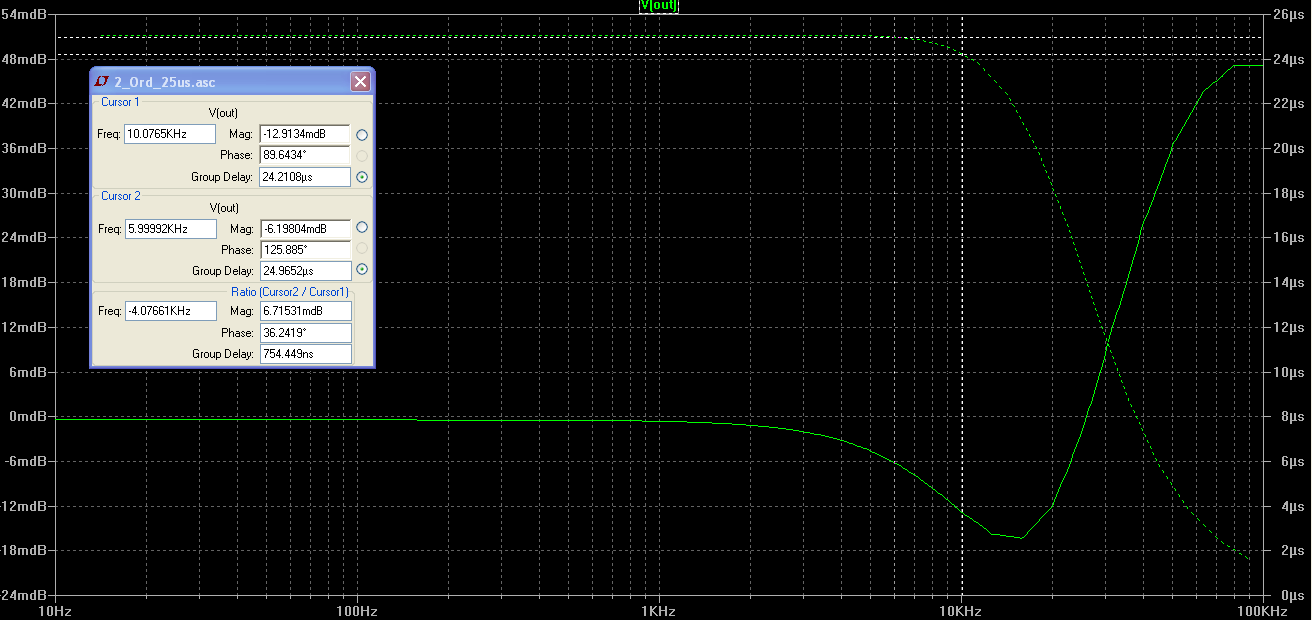Click the Cursor 1 Phase field showing 89.6434°
The height and width of the screenshot is (620, 1312).
pos(305,155)
